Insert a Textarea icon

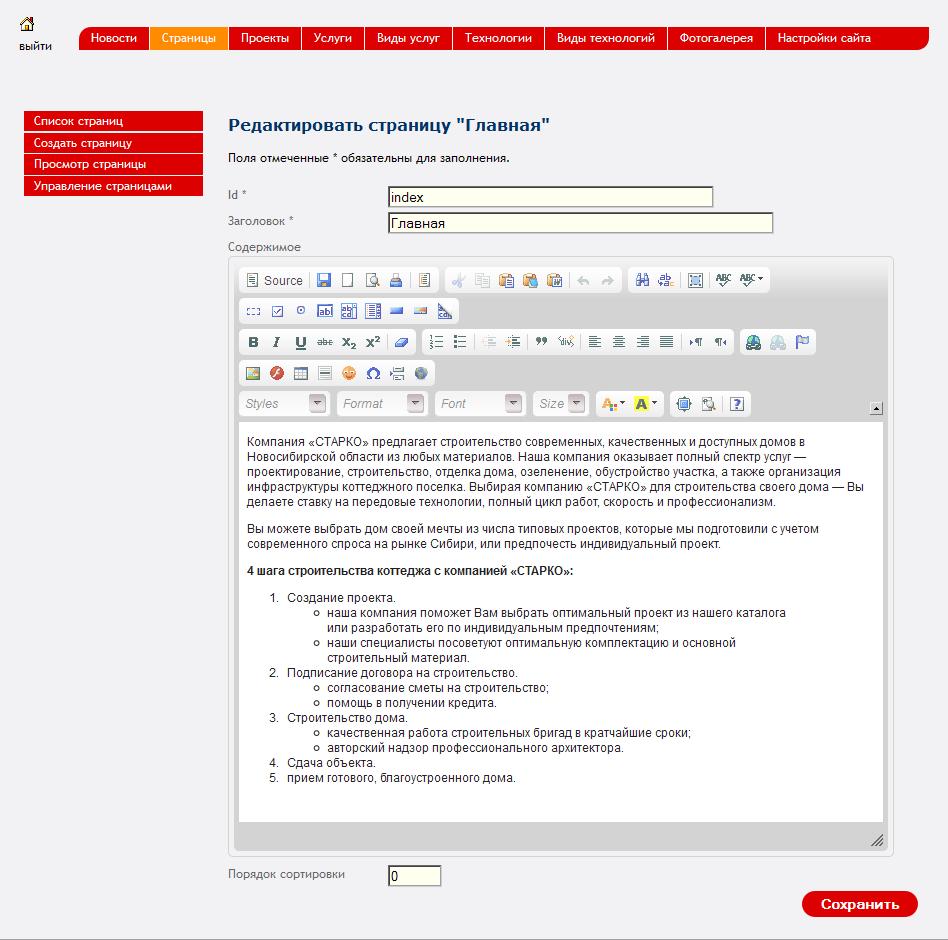[x=349, y=311]
